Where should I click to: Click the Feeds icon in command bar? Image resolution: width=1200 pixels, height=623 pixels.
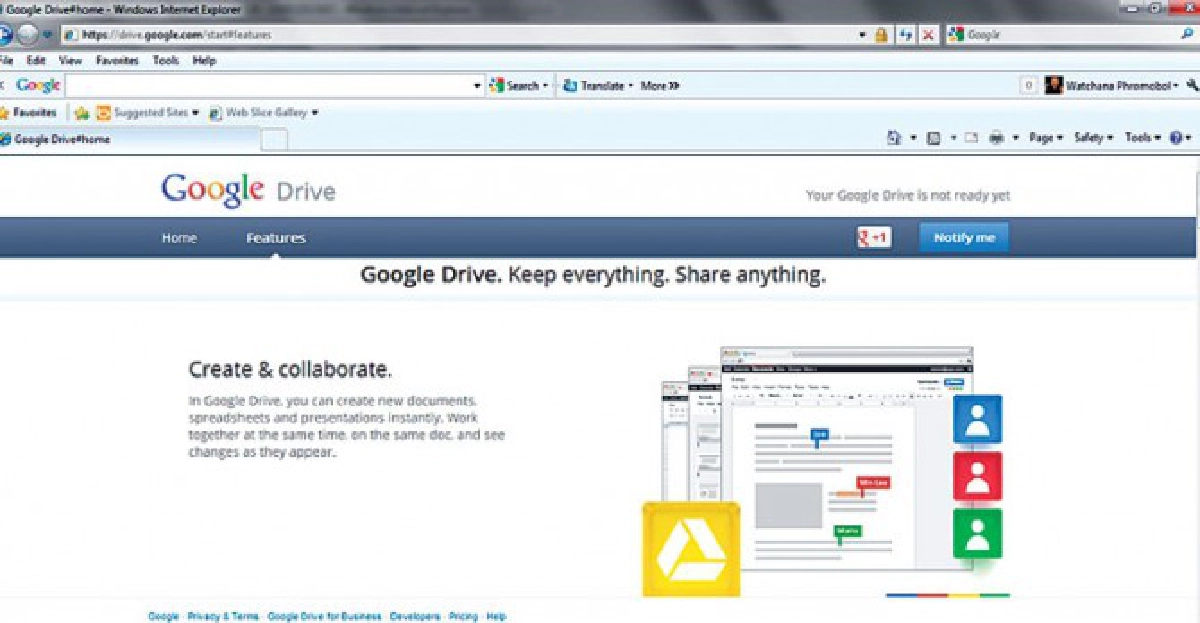coord(933,138)
